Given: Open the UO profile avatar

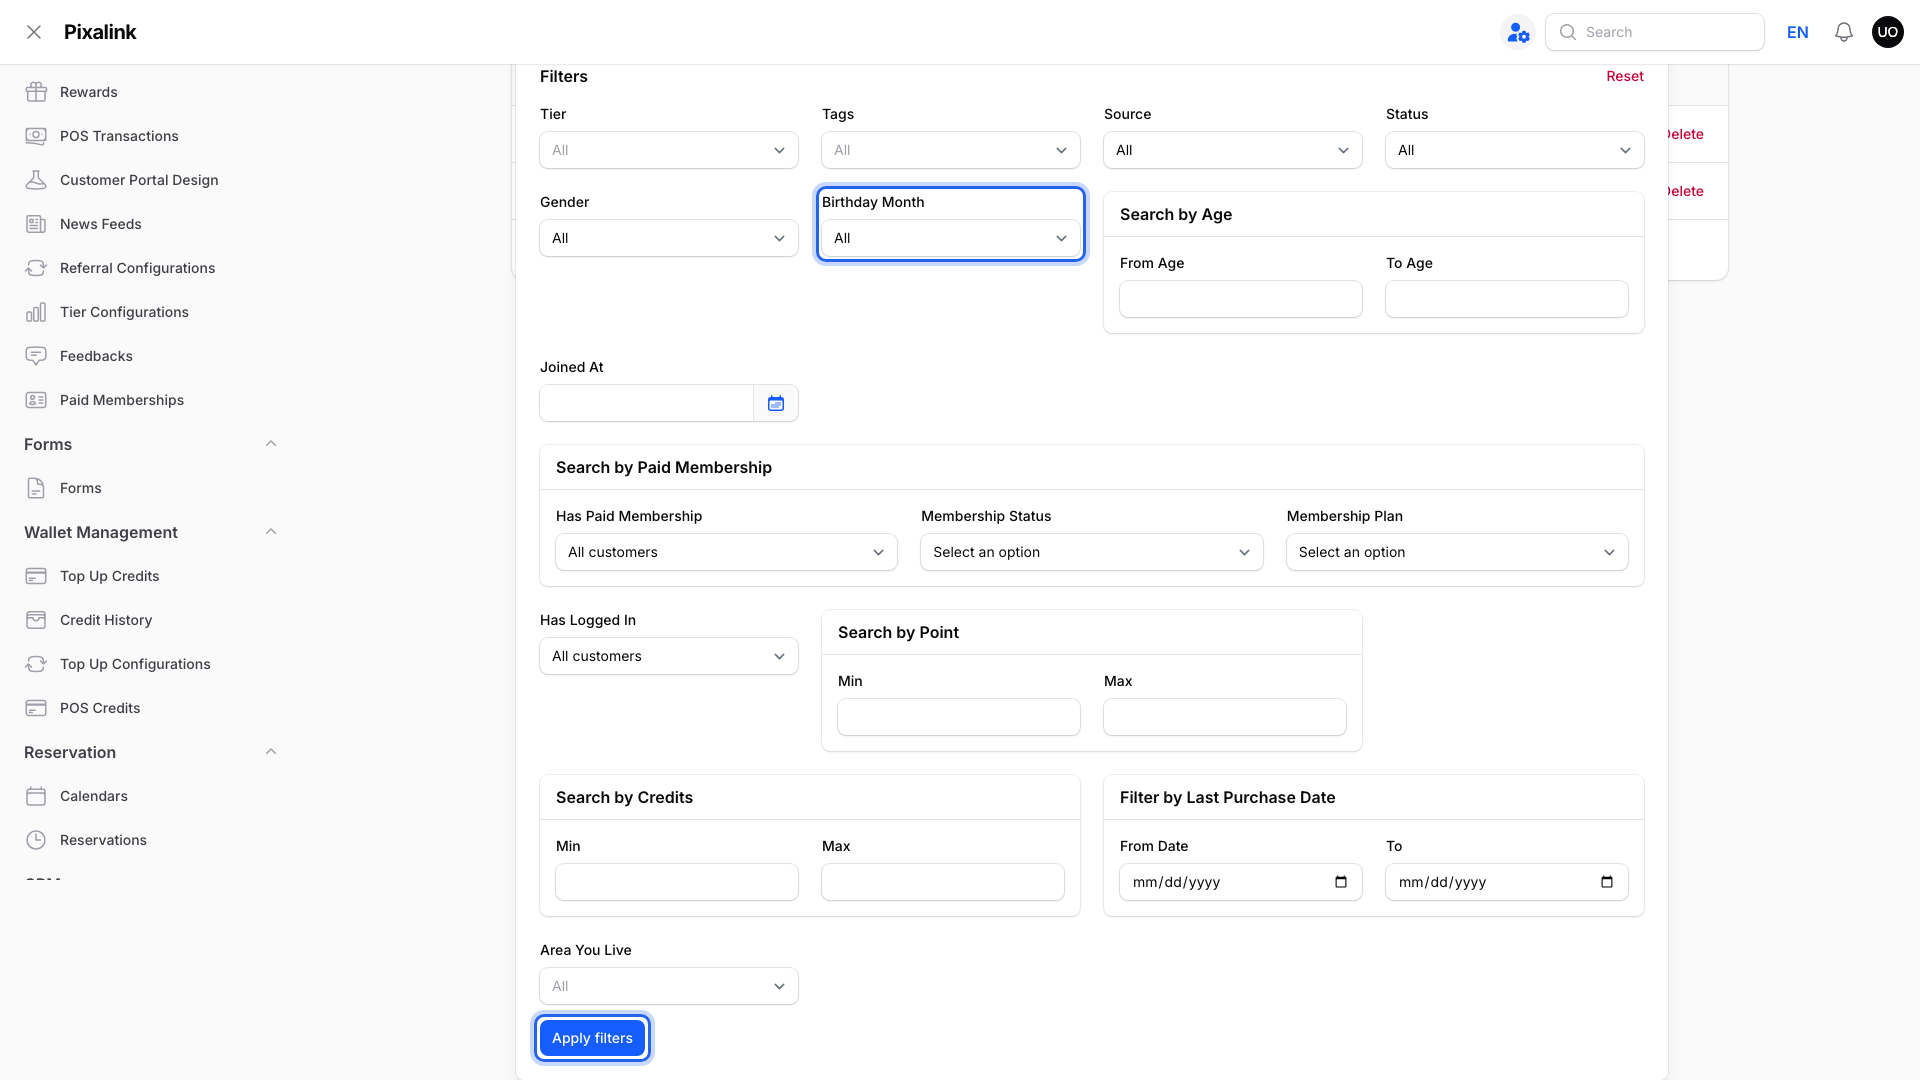Looking at the screenshot, I should (1888, 32).
